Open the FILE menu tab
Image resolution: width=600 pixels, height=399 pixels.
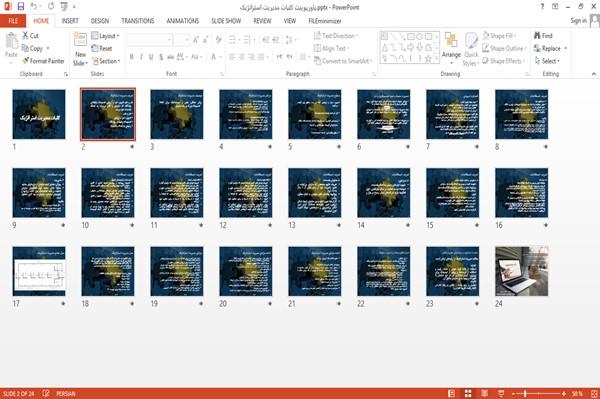coord(13,21)
